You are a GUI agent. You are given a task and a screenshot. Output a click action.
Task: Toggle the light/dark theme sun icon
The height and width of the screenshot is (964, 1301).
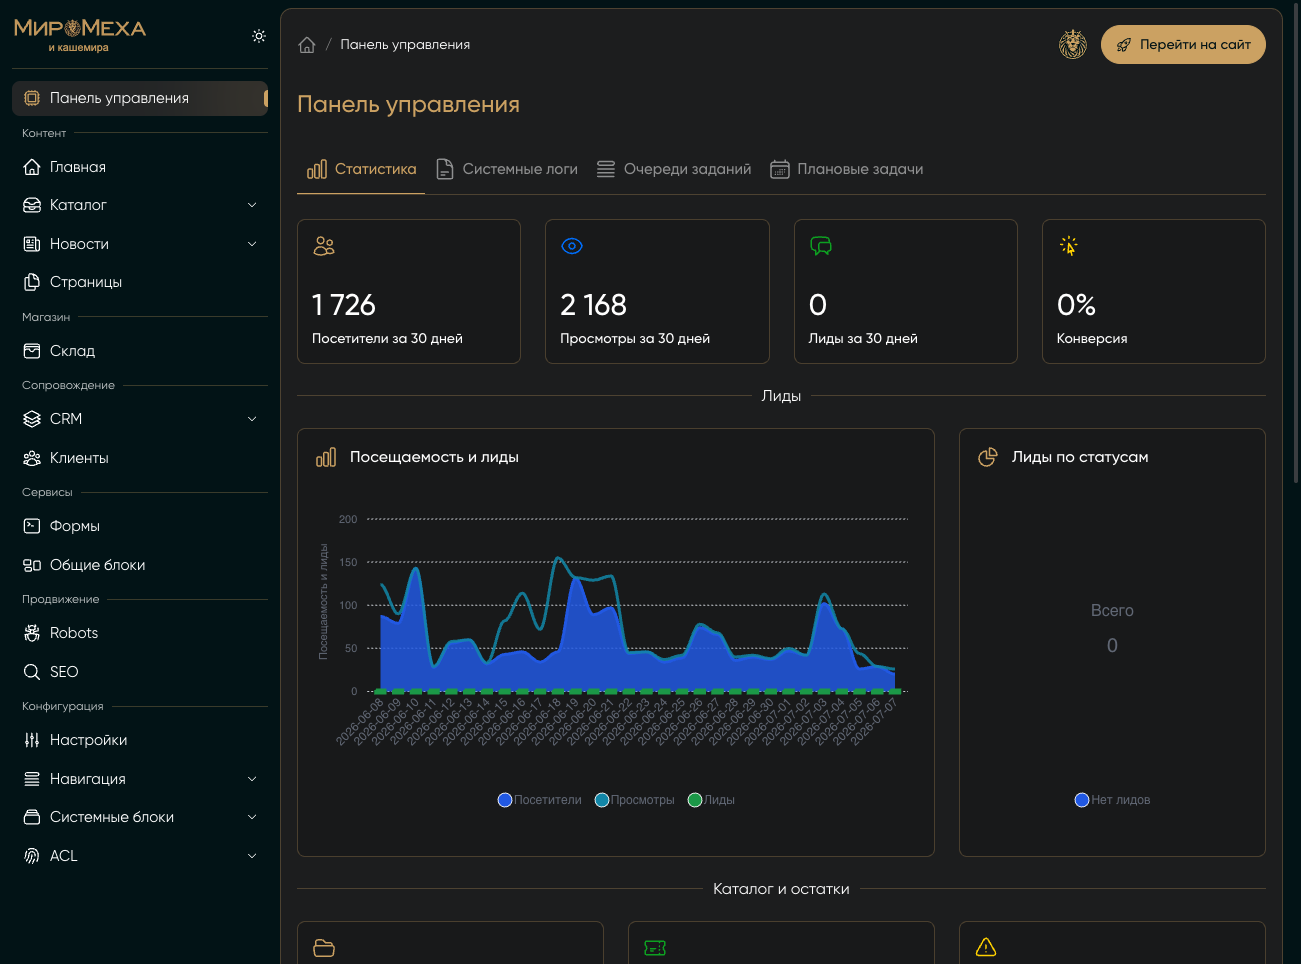(259, 36)
